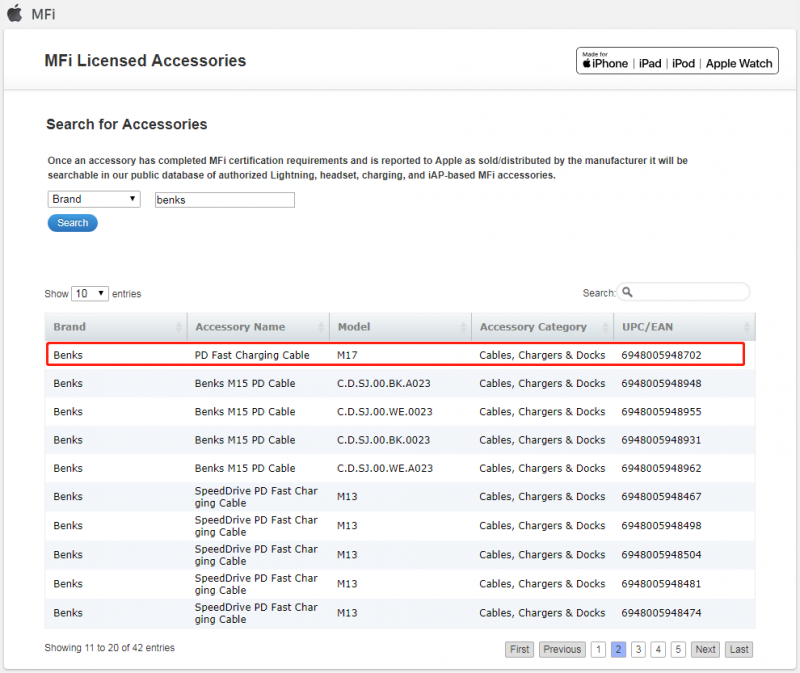Image resolution: width=800 pixels, height=673 pixels.
Task: Sort table by Brand column arrows
Action: click(179, 327)
